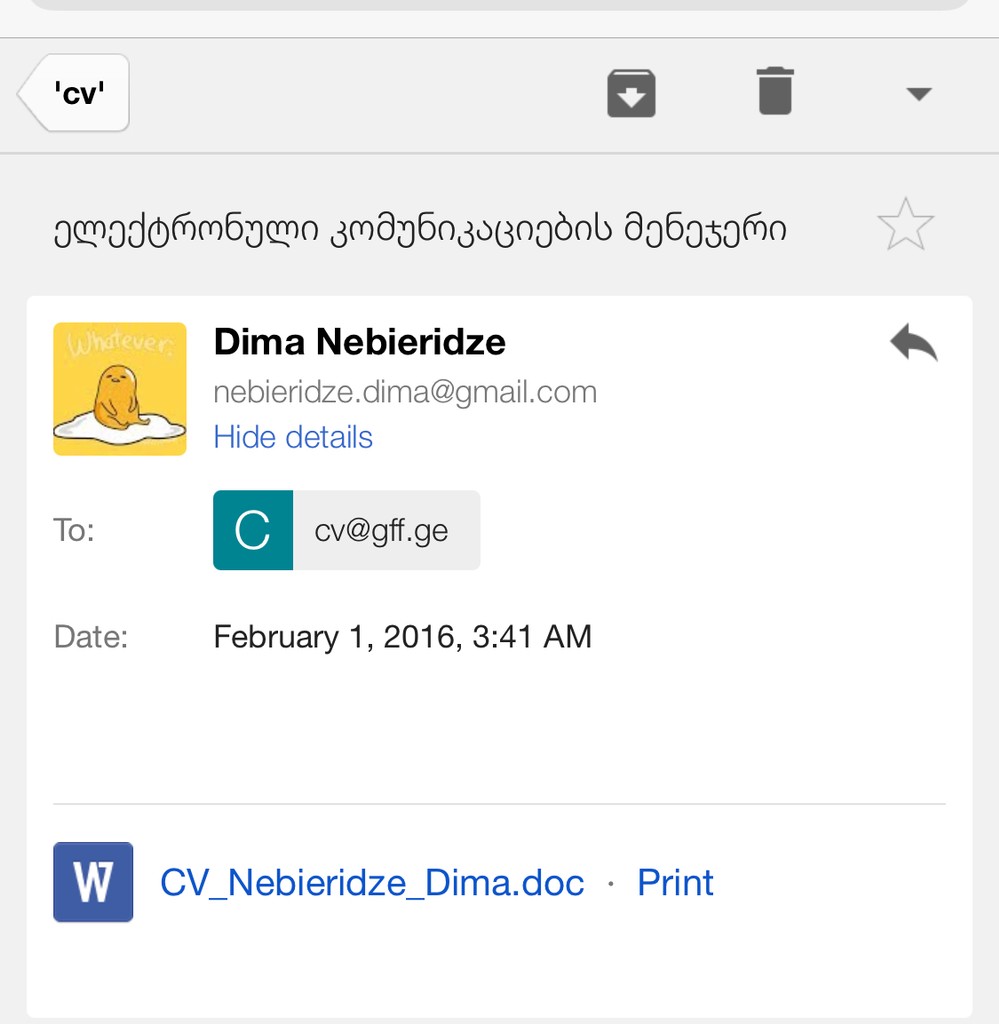Go back to the 'cv' search results
This screenshot has height=1024, width=999.
74,93
